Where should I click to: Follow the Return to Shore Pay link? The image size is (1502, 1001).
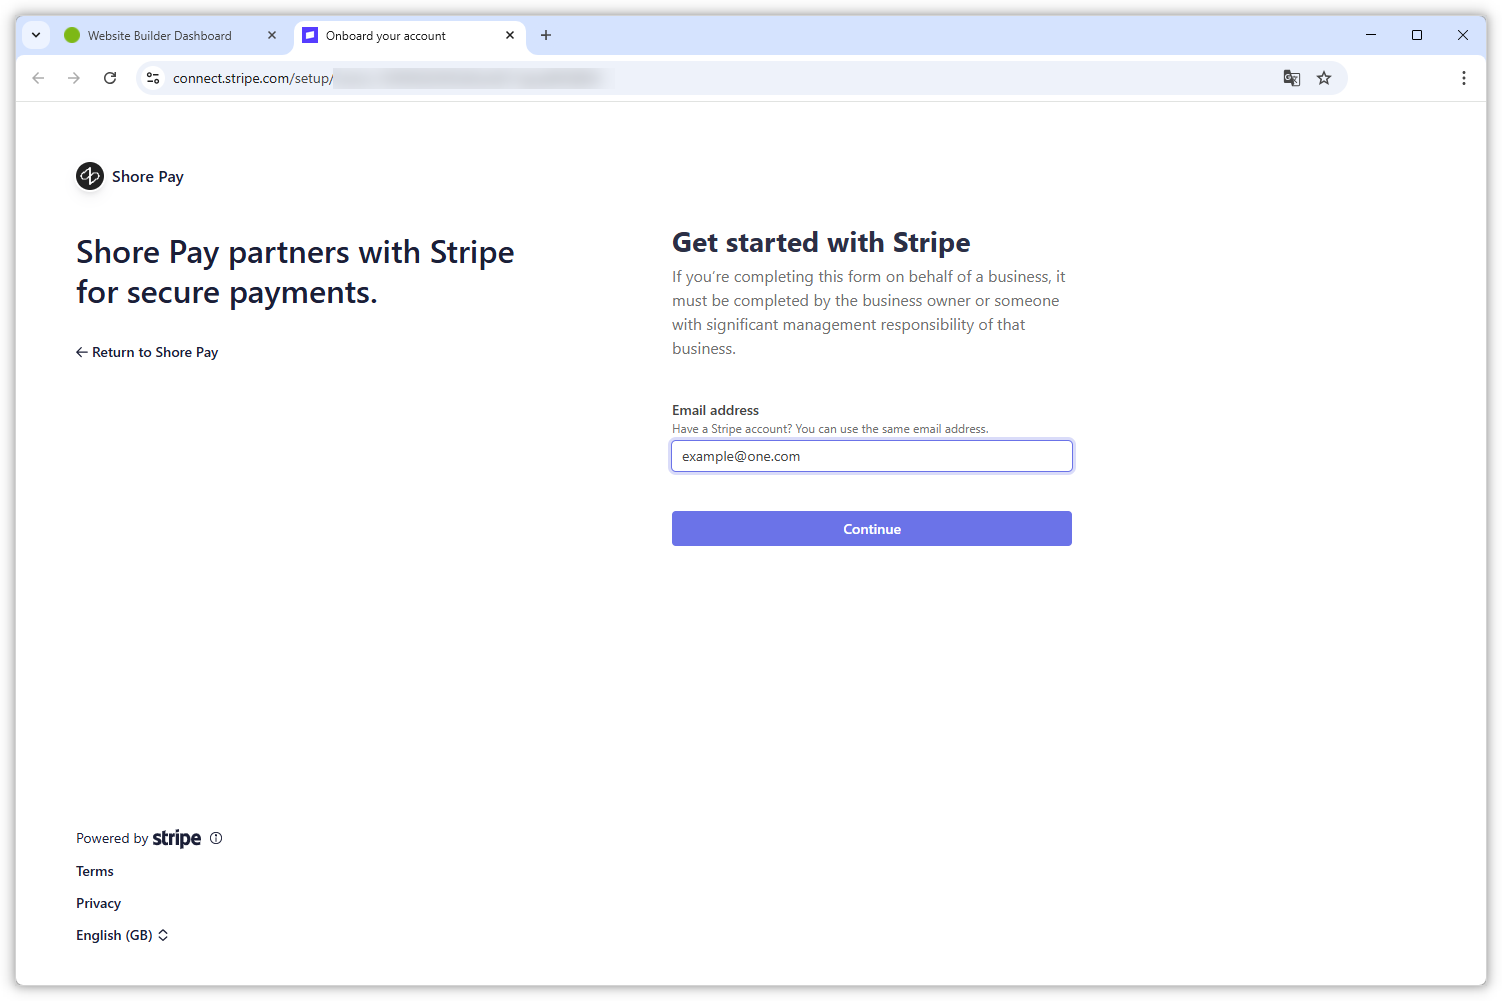pyautogui.click(x=147, y=352)
